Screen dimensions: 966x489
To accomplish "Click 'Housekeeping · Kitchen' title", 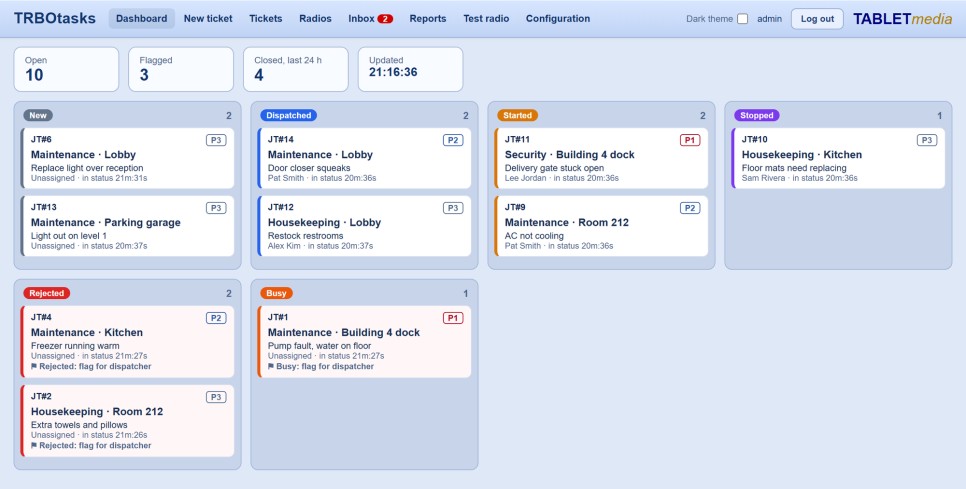I will click(x=802, y=155).
